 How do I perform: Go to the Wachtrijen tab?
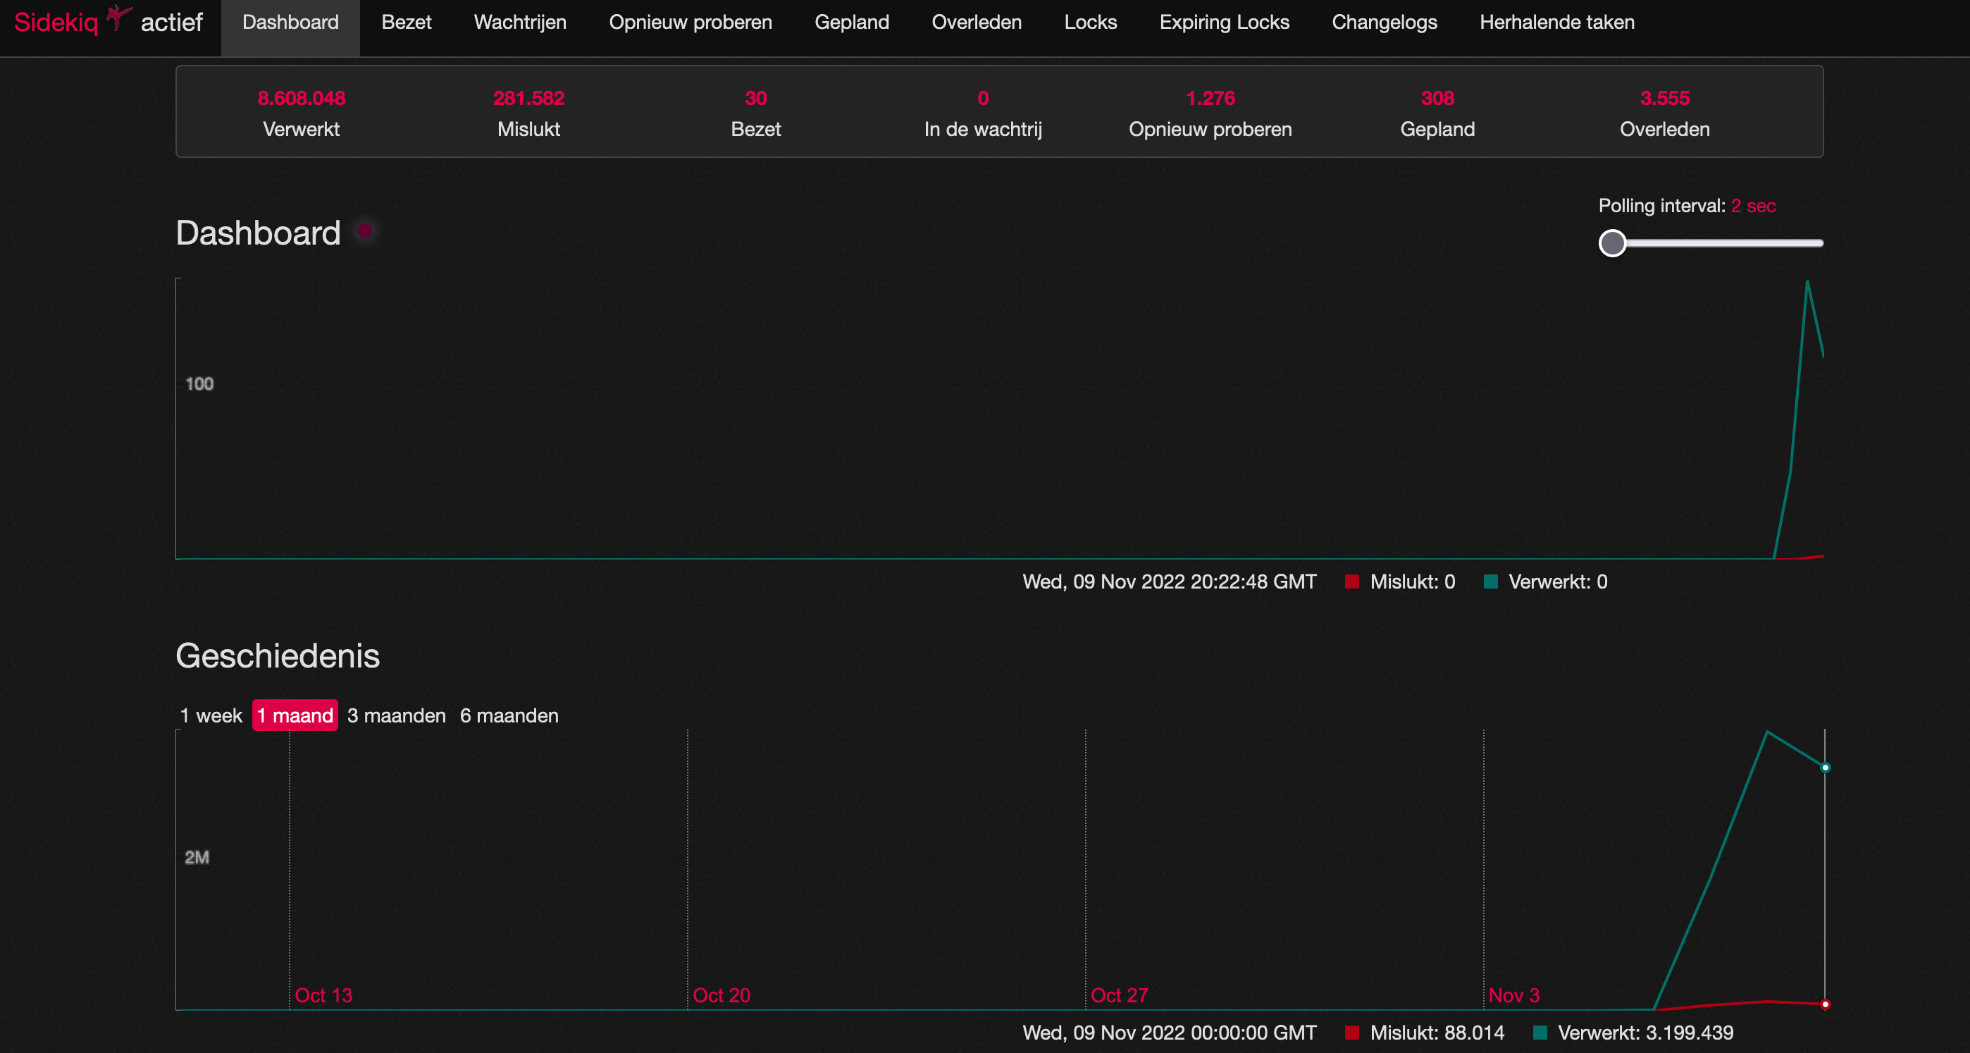point(520,22)
